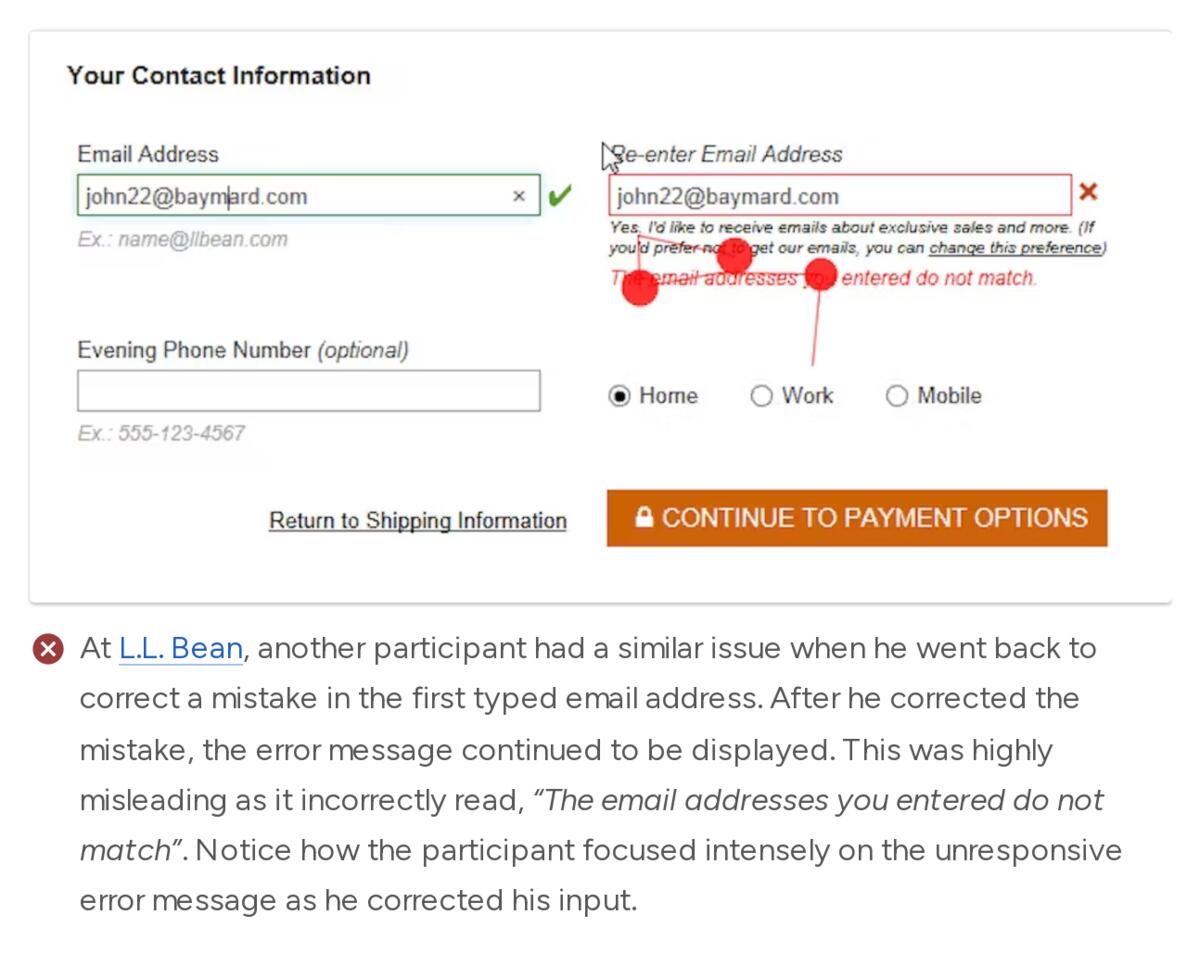The height and width of the screenshot is (953, 1200).
Task: Click the 555-123-4567 example hint text
Action: click(161, 433)
